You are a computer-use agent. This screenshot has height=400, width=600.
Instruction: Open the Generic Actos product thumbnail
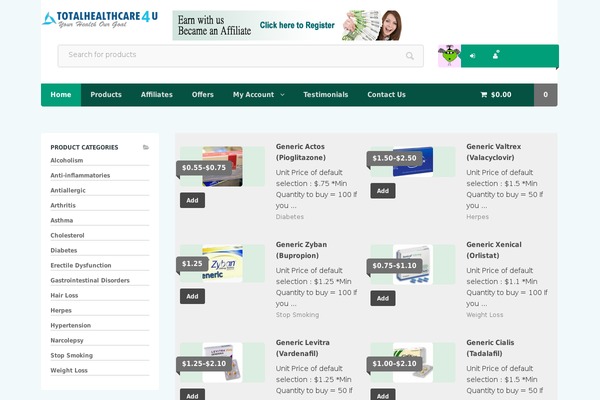[222, 167]
